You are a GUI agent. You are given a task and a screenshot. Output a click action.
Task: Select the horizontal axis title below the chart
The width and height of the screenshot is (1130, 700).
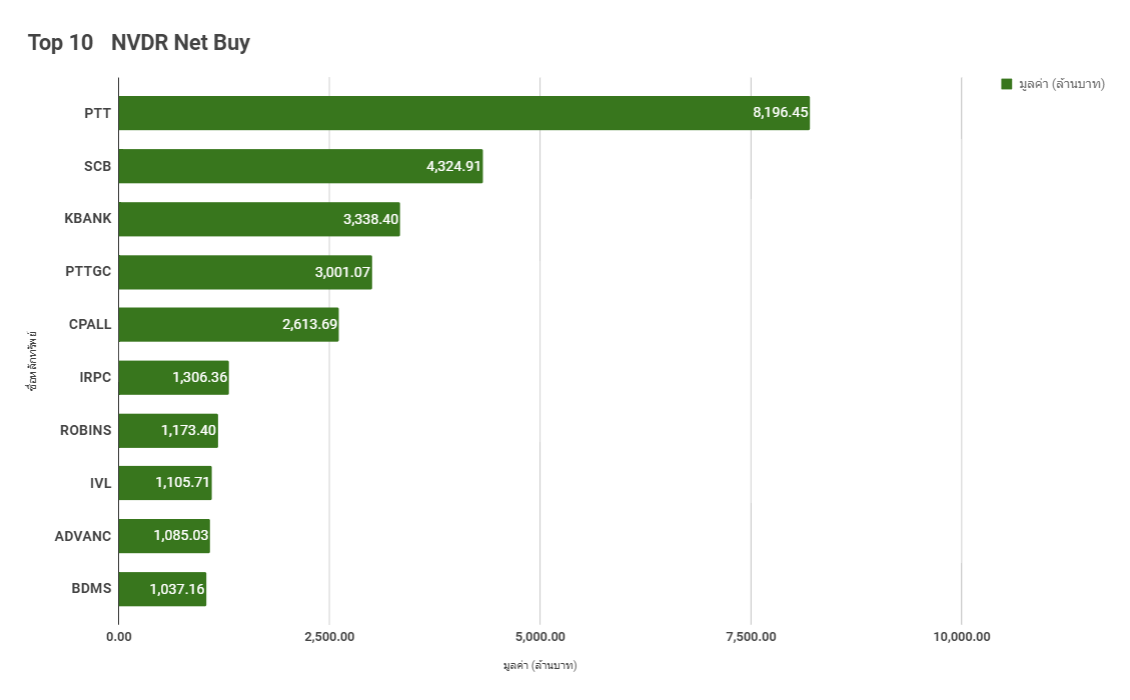click(540, 665)
